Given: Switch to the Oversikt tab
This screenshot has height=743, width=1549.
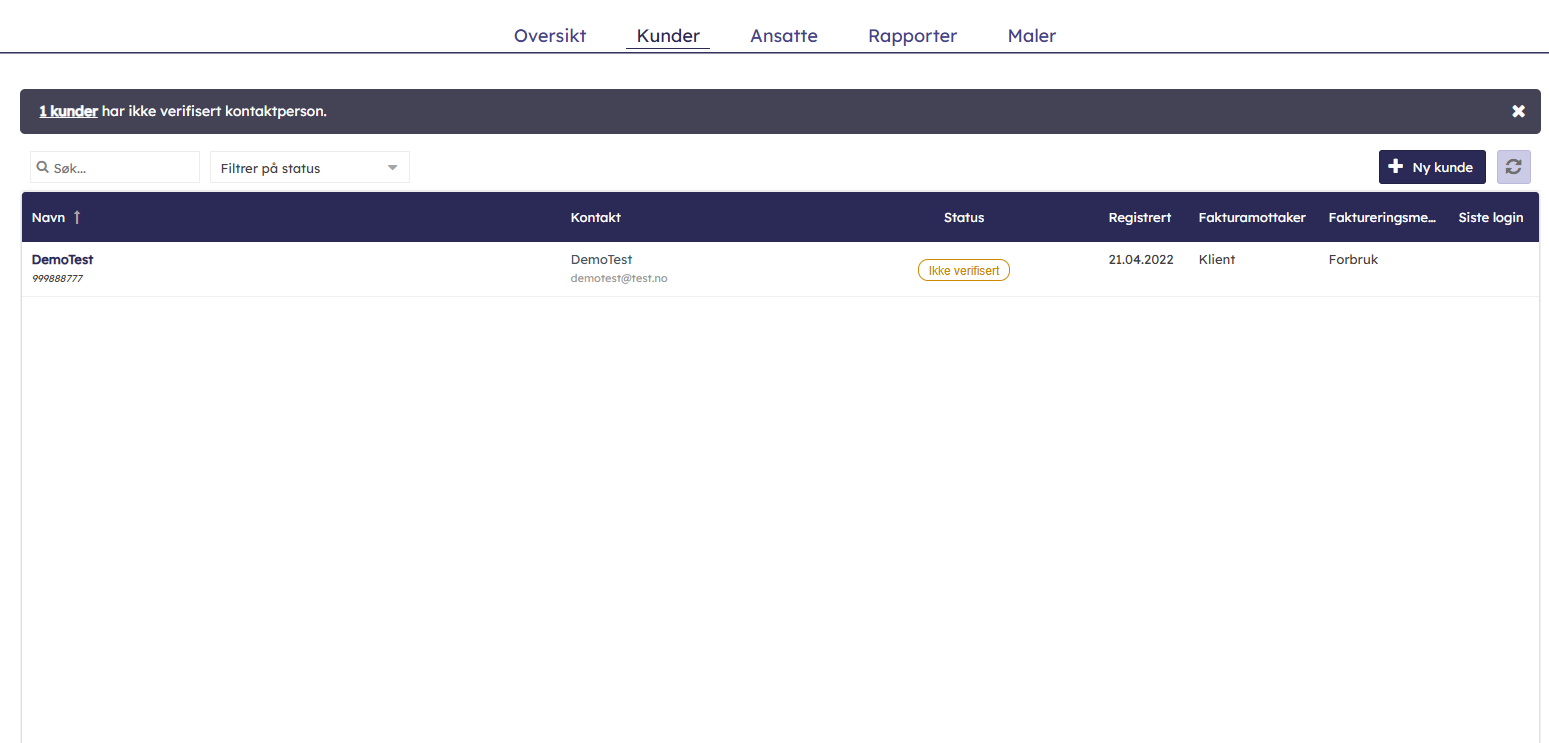Looking at the screenshot, I should click(550, 36).
